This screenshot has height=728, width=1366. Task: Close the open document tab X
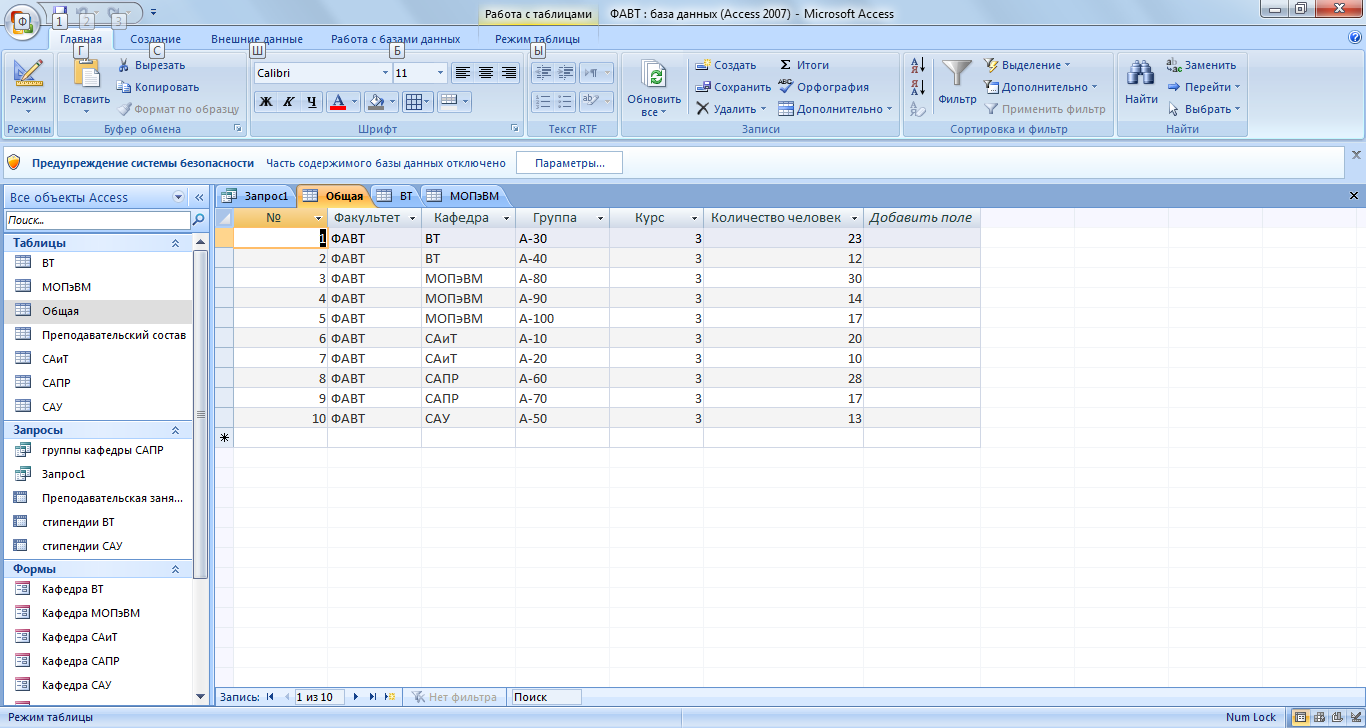click(x=1354, y=196)
